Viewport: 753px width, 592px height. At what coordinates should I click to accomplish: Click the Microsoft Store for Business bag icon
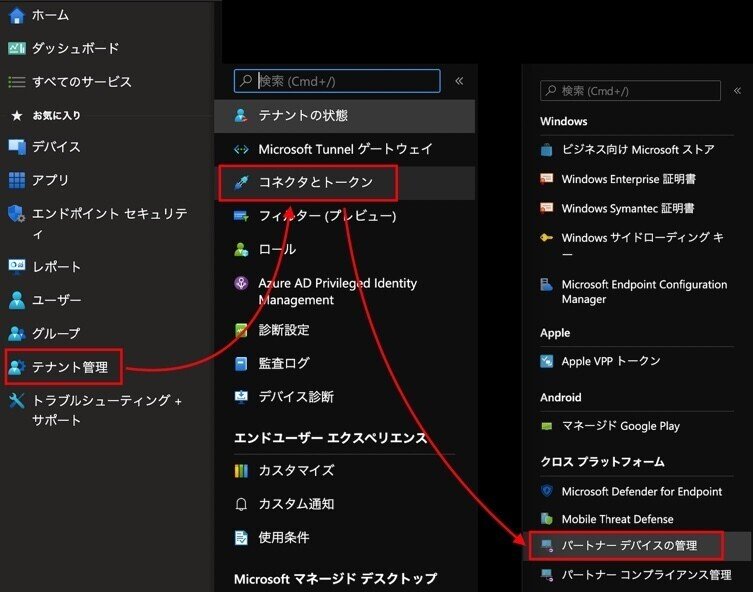coord(547,150)
